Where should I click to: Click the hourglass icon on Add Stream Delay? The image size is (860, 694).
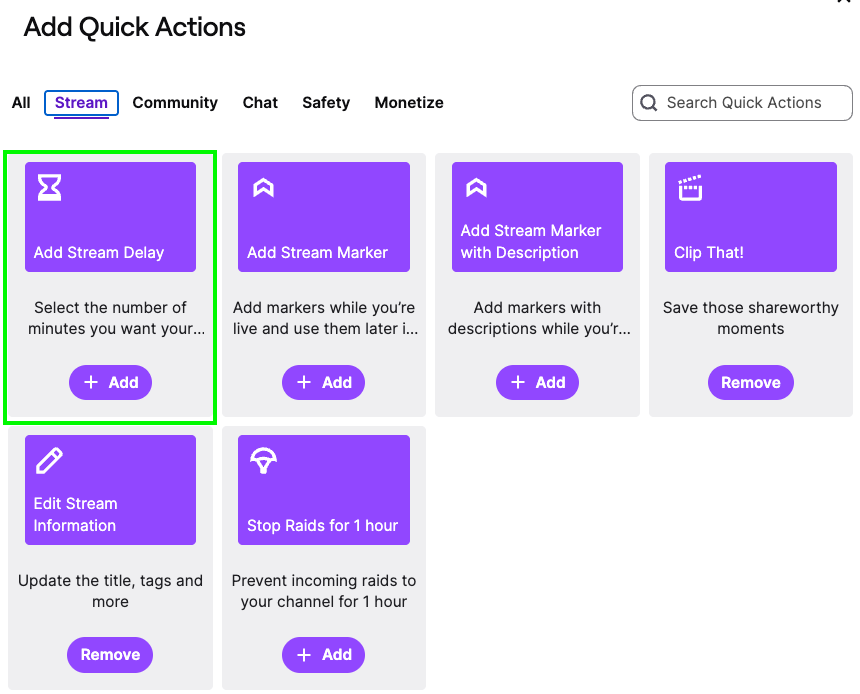coord(49,187)
